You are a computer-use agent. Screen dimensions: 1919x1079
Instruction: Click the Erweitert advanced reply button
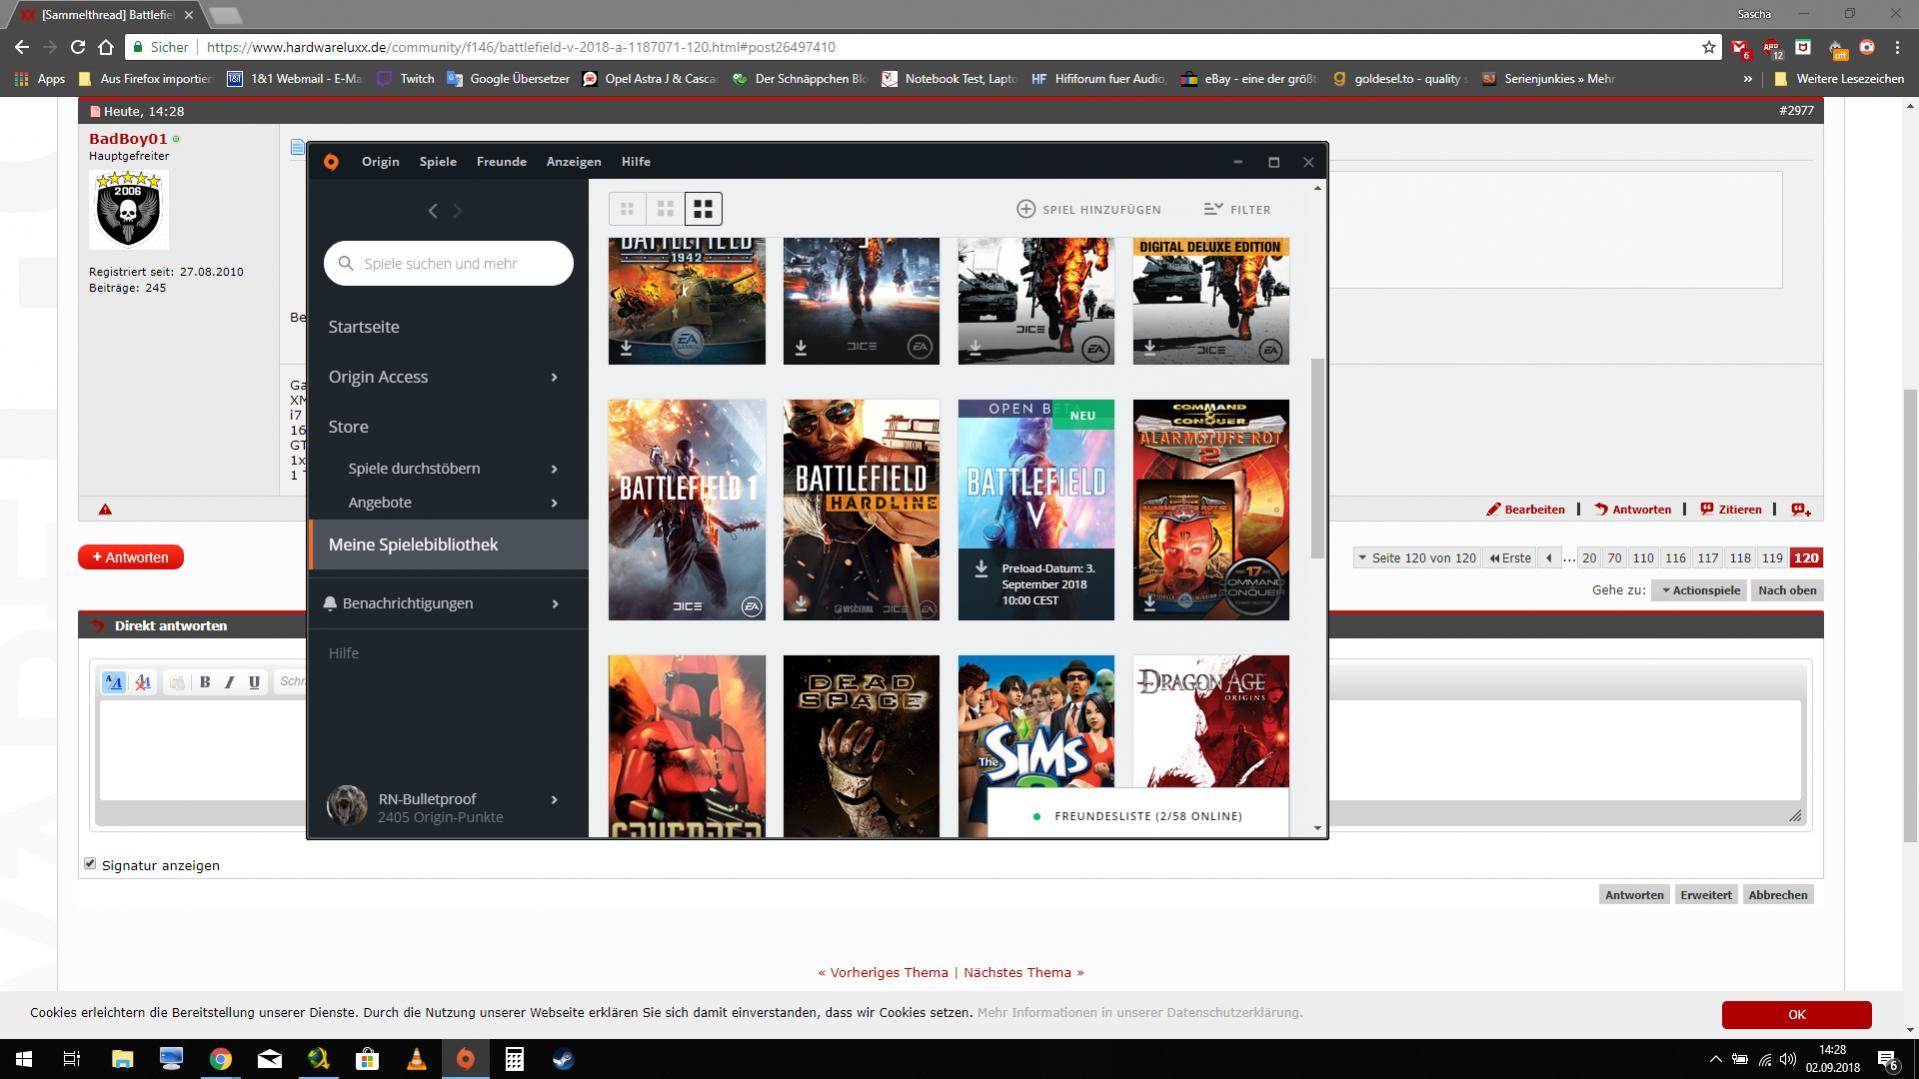click(x=1706, y=895)
